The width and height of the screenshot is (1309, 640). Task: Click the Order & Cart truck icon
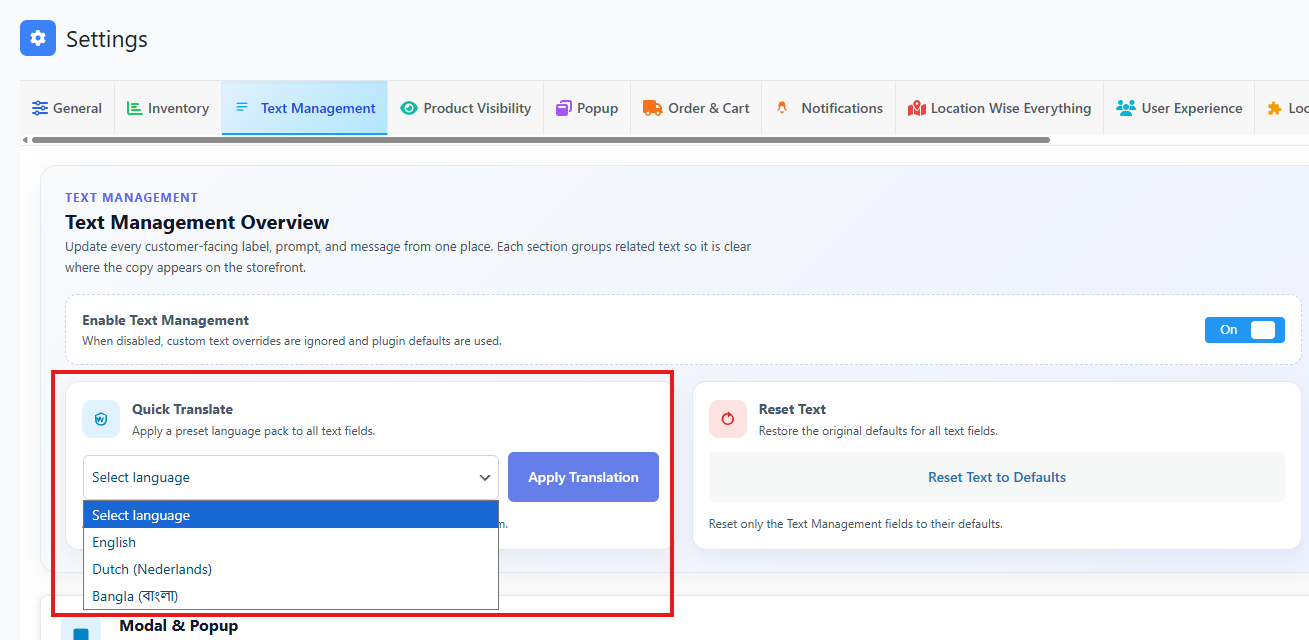tap(653, 108)
